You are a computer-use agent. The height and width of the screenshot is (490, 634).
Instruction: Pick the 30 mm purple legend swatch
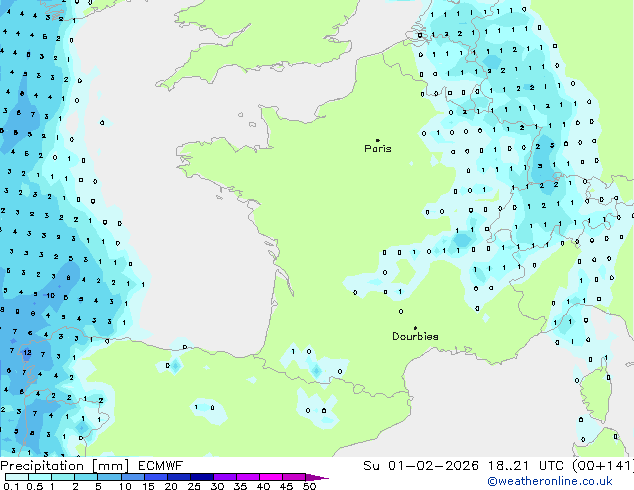coord(224,477)
